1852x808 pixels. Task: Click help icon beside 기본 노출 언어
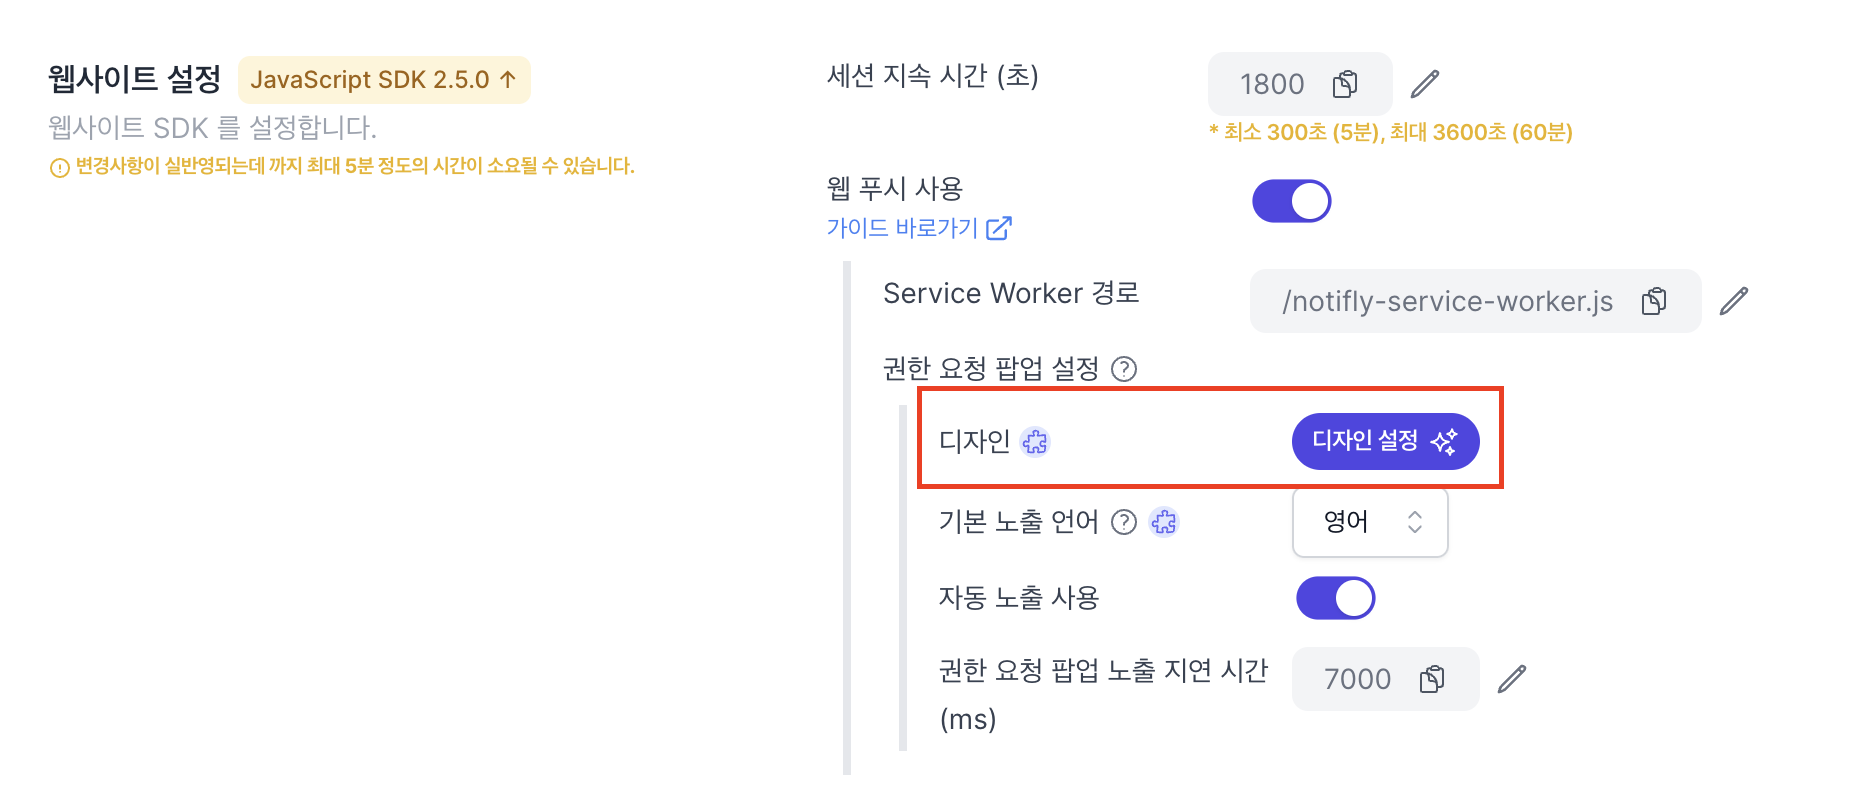pos(1124,522)
